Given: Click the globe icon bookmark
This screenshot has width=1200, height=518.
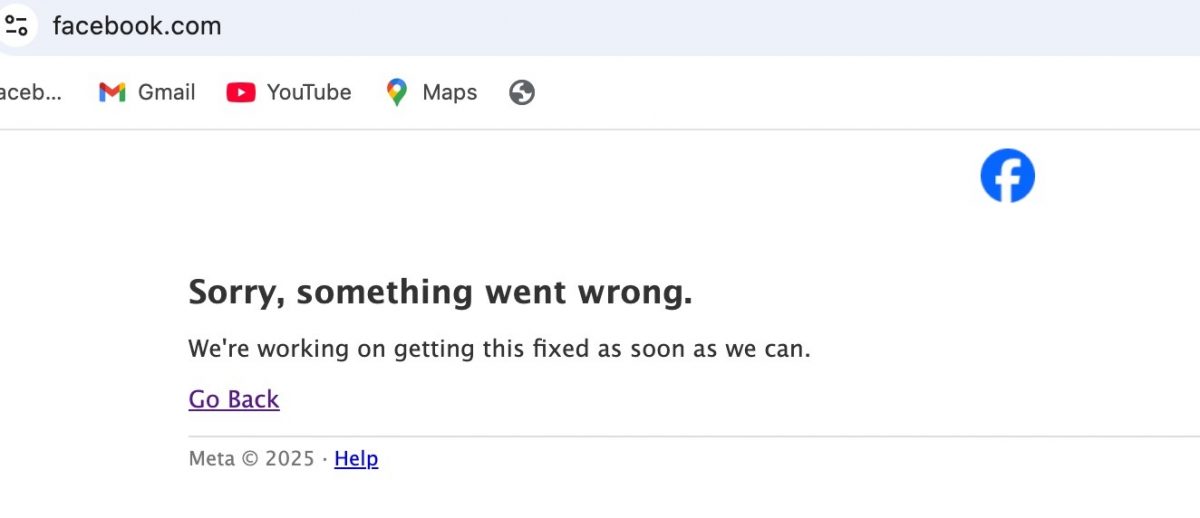Looking at the screenshot, I should coord(521,93).
